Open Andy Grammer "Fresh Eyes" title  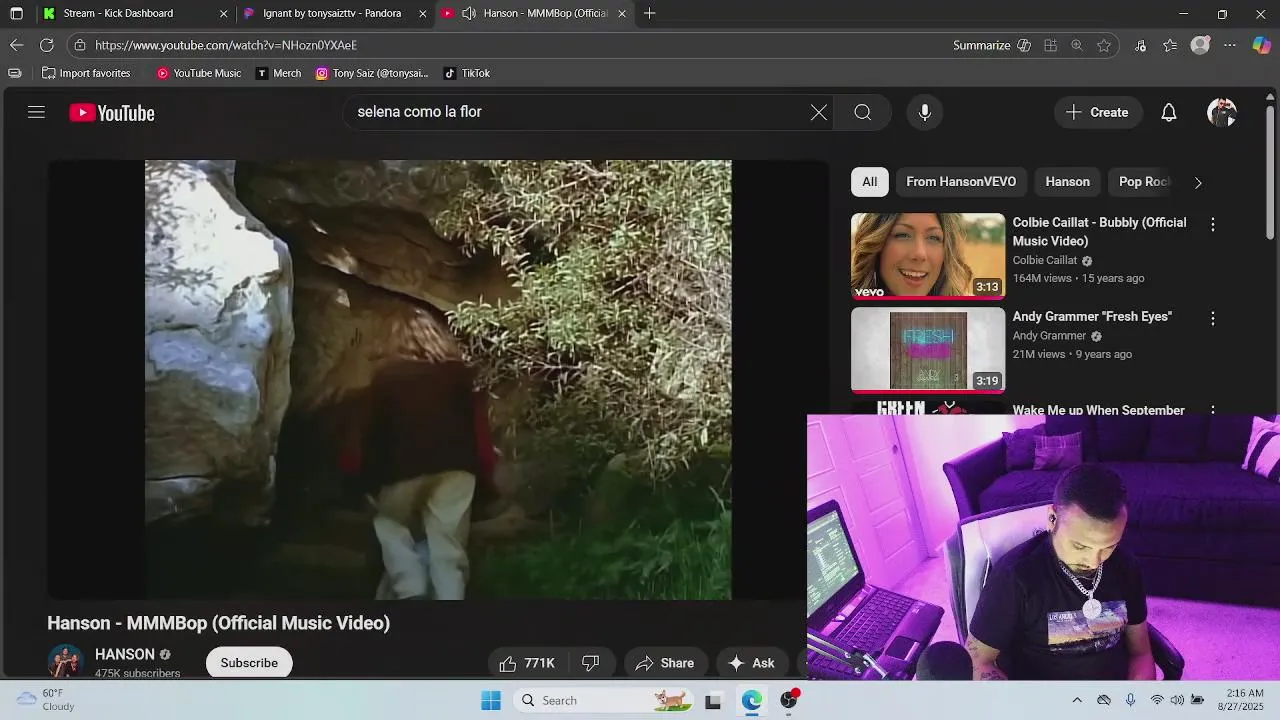tap(1092, 316)
